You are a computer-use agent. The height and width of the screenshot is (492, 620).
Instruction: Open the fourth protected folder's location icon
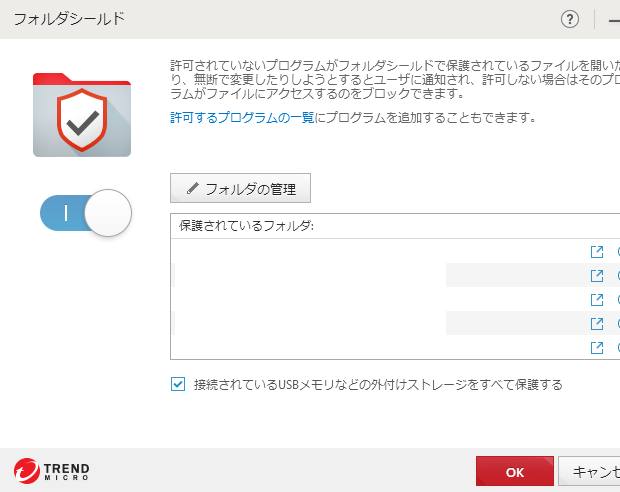(597, 324)
